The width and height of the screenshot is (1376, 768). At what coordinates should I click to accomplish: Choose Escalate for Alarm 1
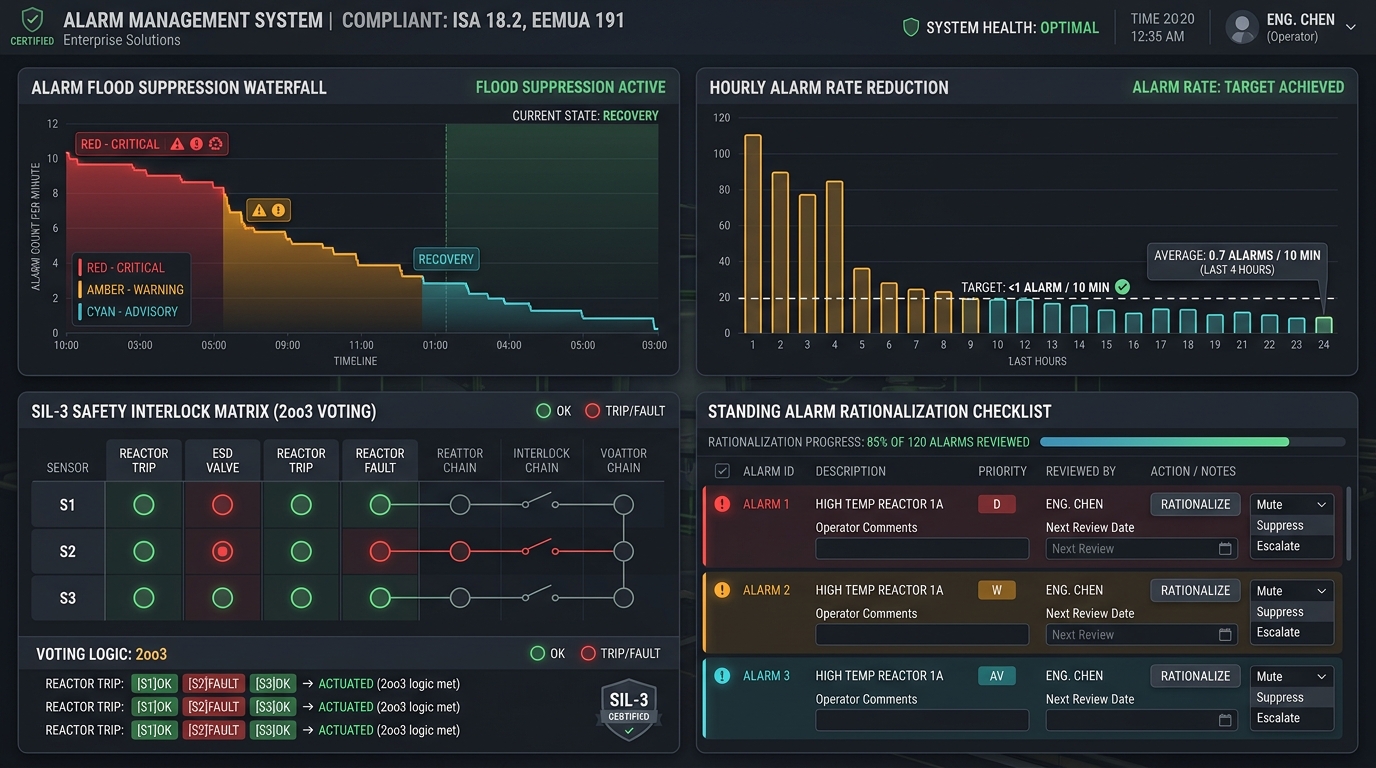coord(1291,546)
